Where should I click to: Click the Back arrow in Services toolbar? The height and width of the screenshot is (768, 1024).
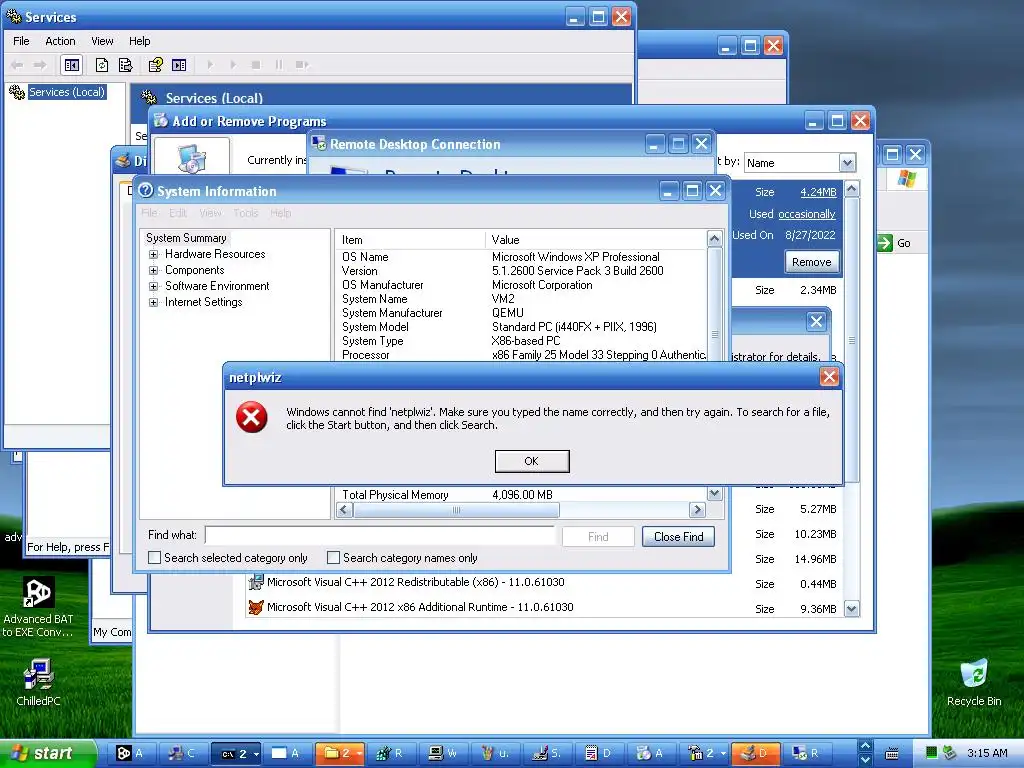18,65
